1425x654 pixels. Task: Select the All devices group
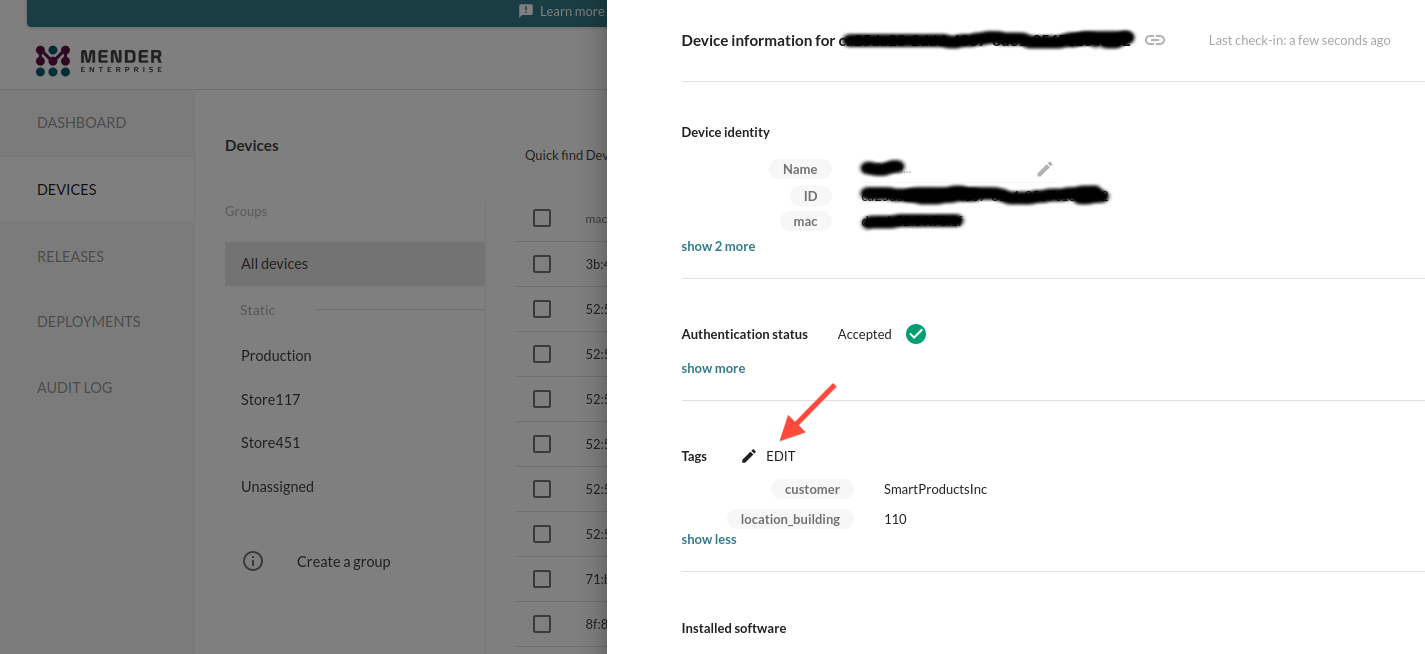(x=355, y=264)
